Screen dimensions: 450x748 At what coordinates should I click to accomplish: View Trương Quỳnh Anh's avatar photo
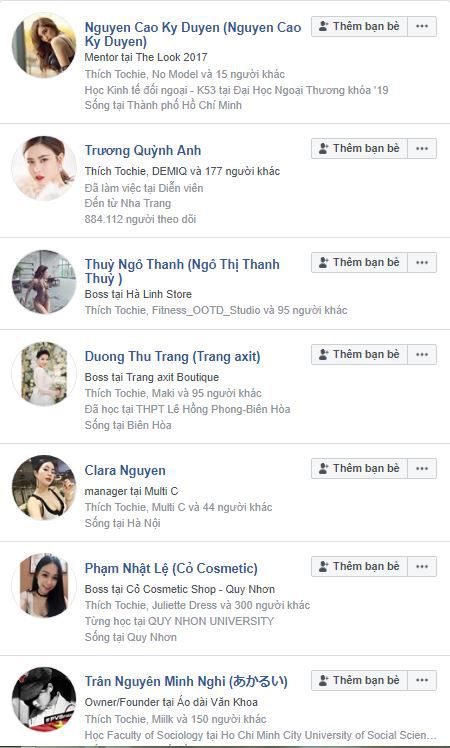(44, 168)
